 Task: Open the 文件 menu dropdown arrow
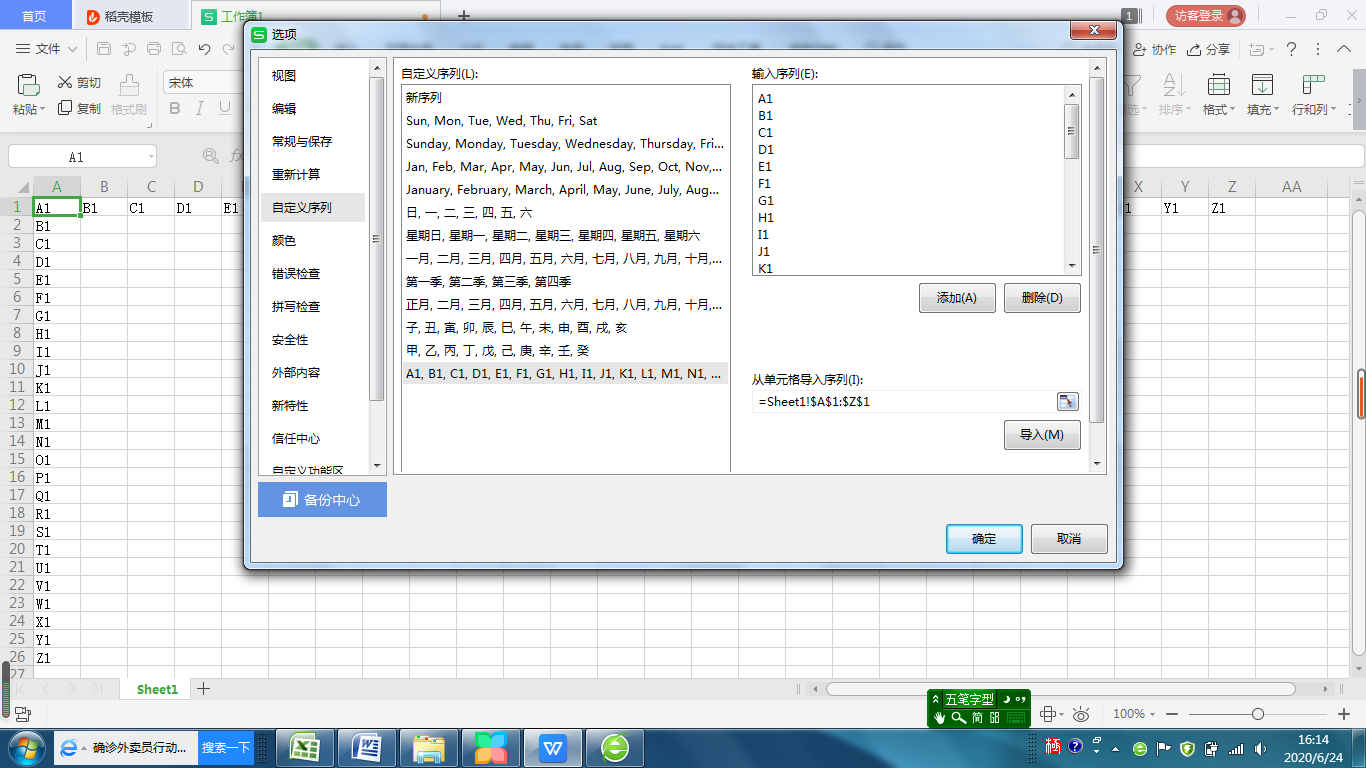(71, 49)
